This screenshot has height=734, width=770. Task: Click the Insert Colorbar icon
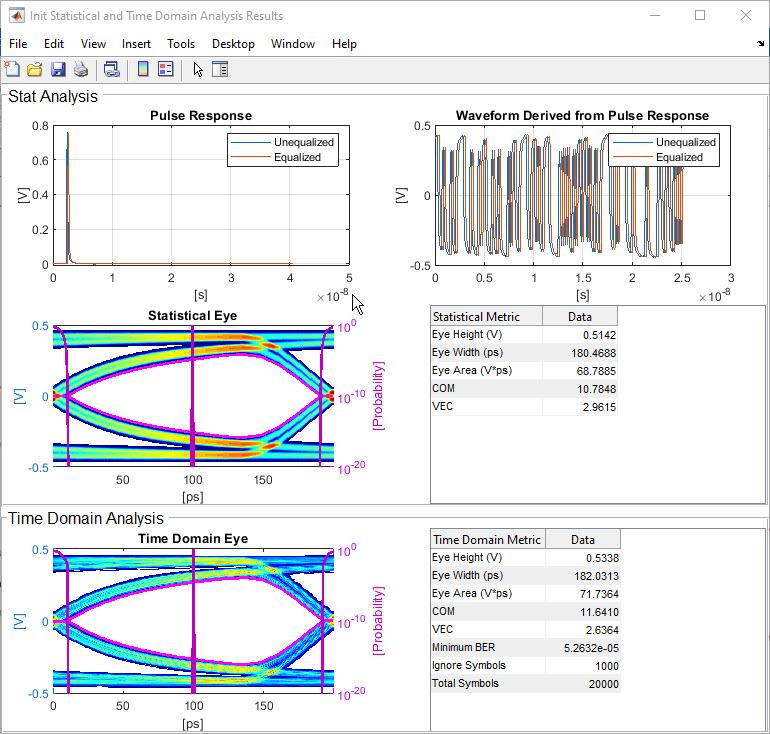[x=143, y=69]
